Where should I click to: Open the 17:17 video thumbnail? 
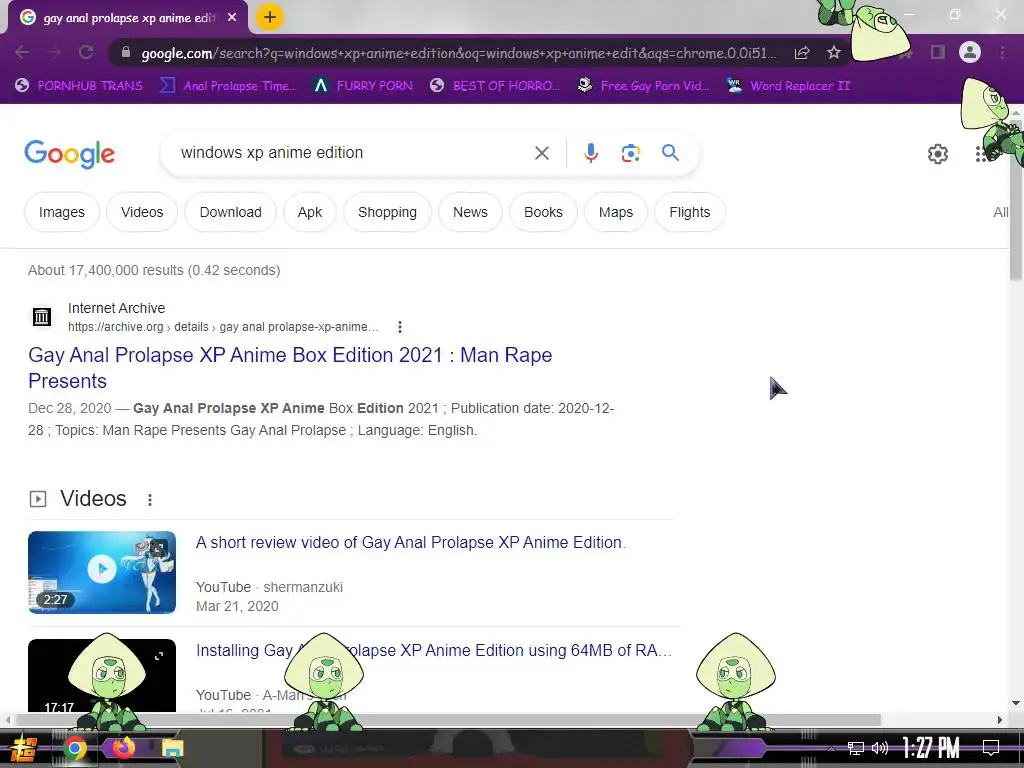tap(102, 675)
